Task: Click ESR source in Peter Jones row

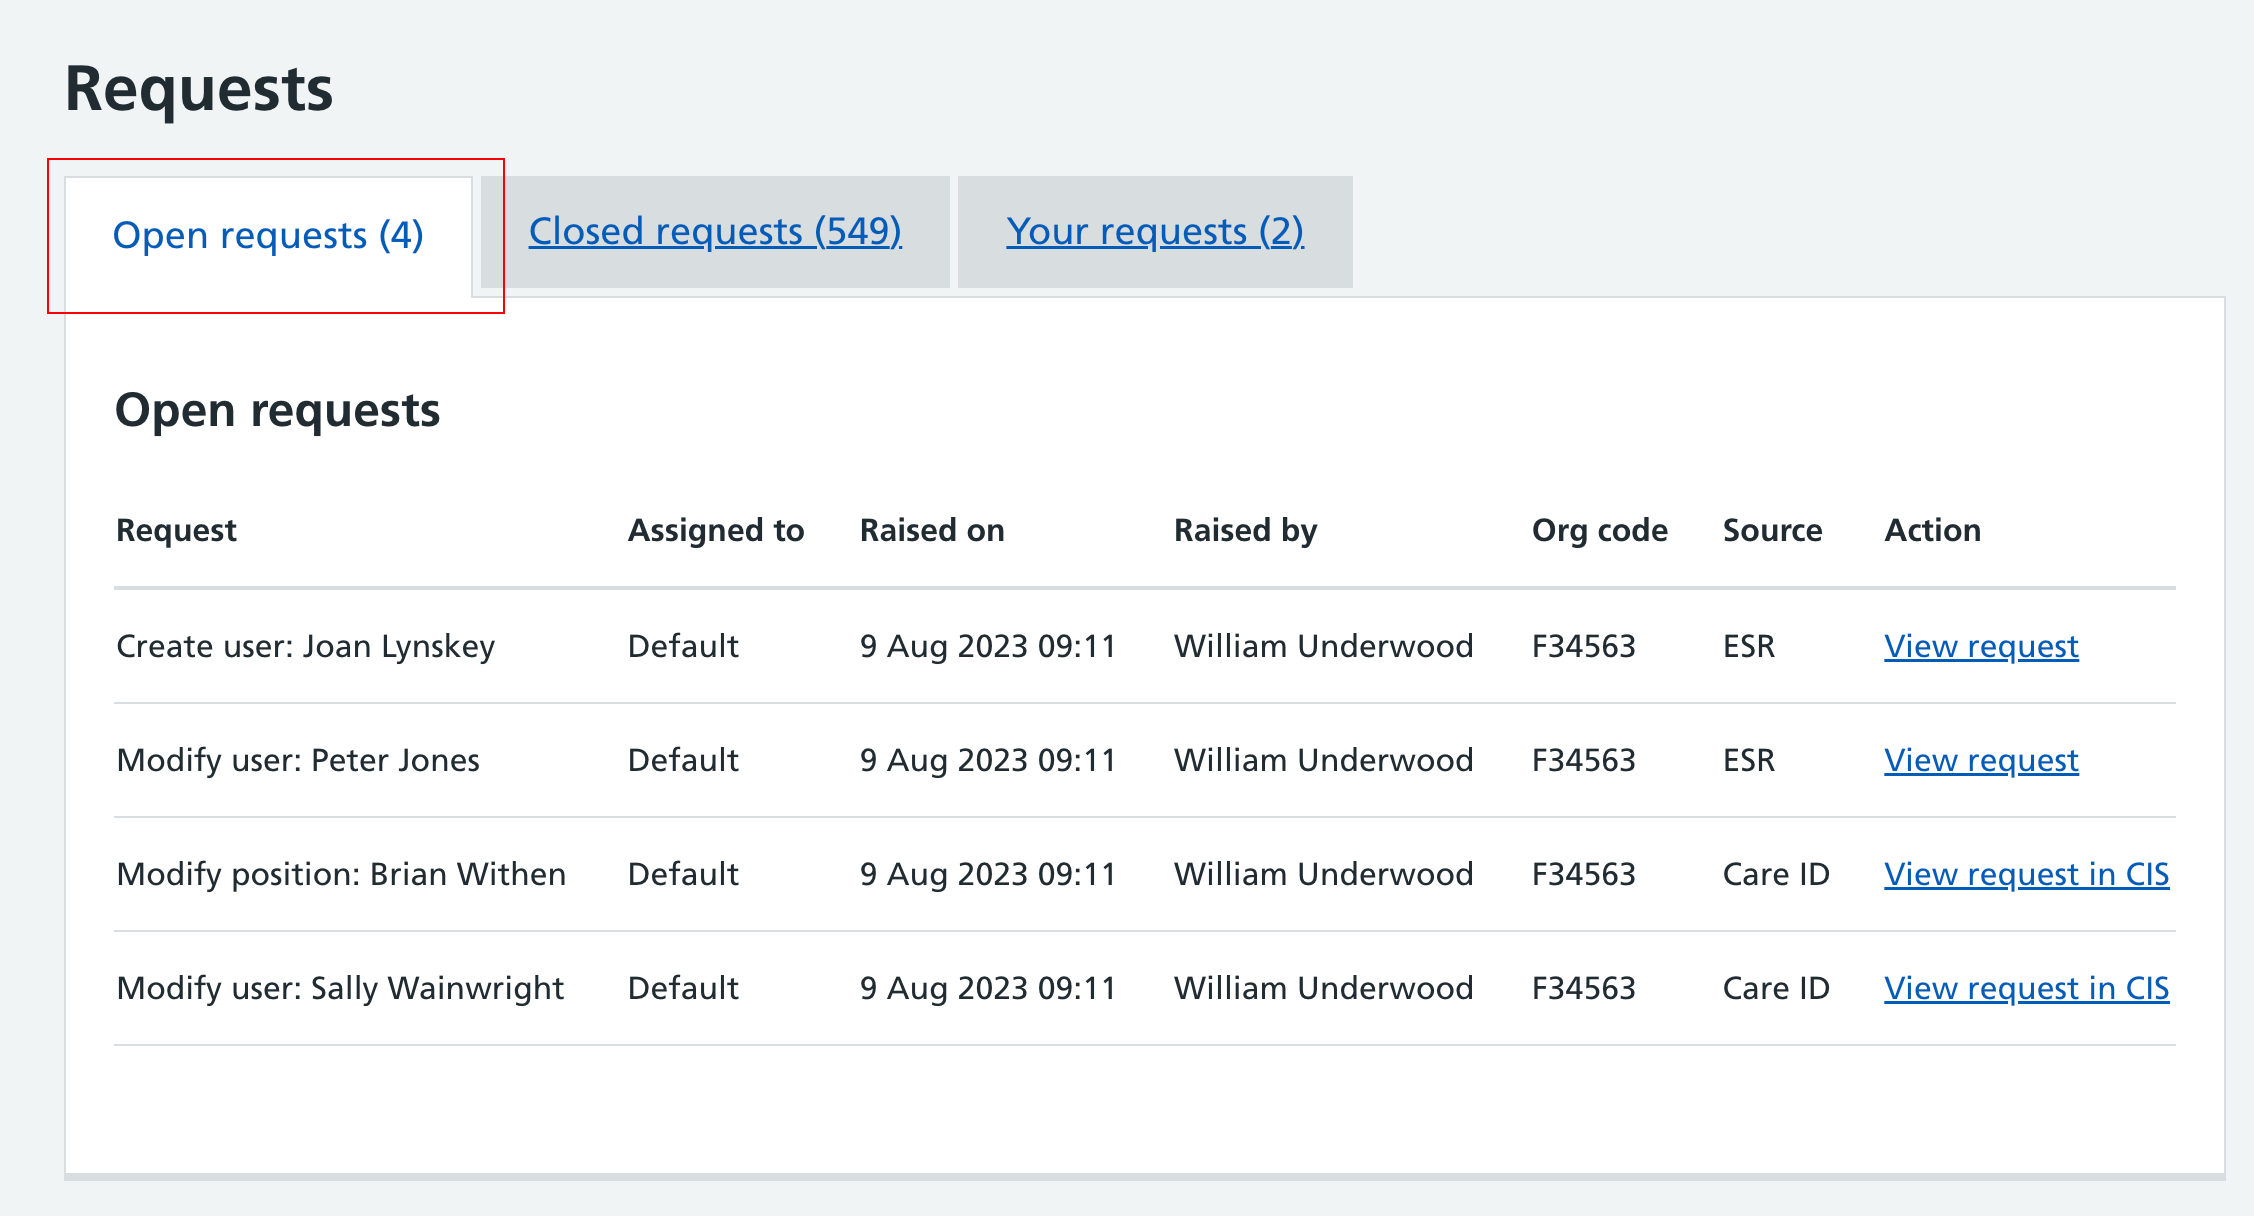Action: pos(1749,761)
